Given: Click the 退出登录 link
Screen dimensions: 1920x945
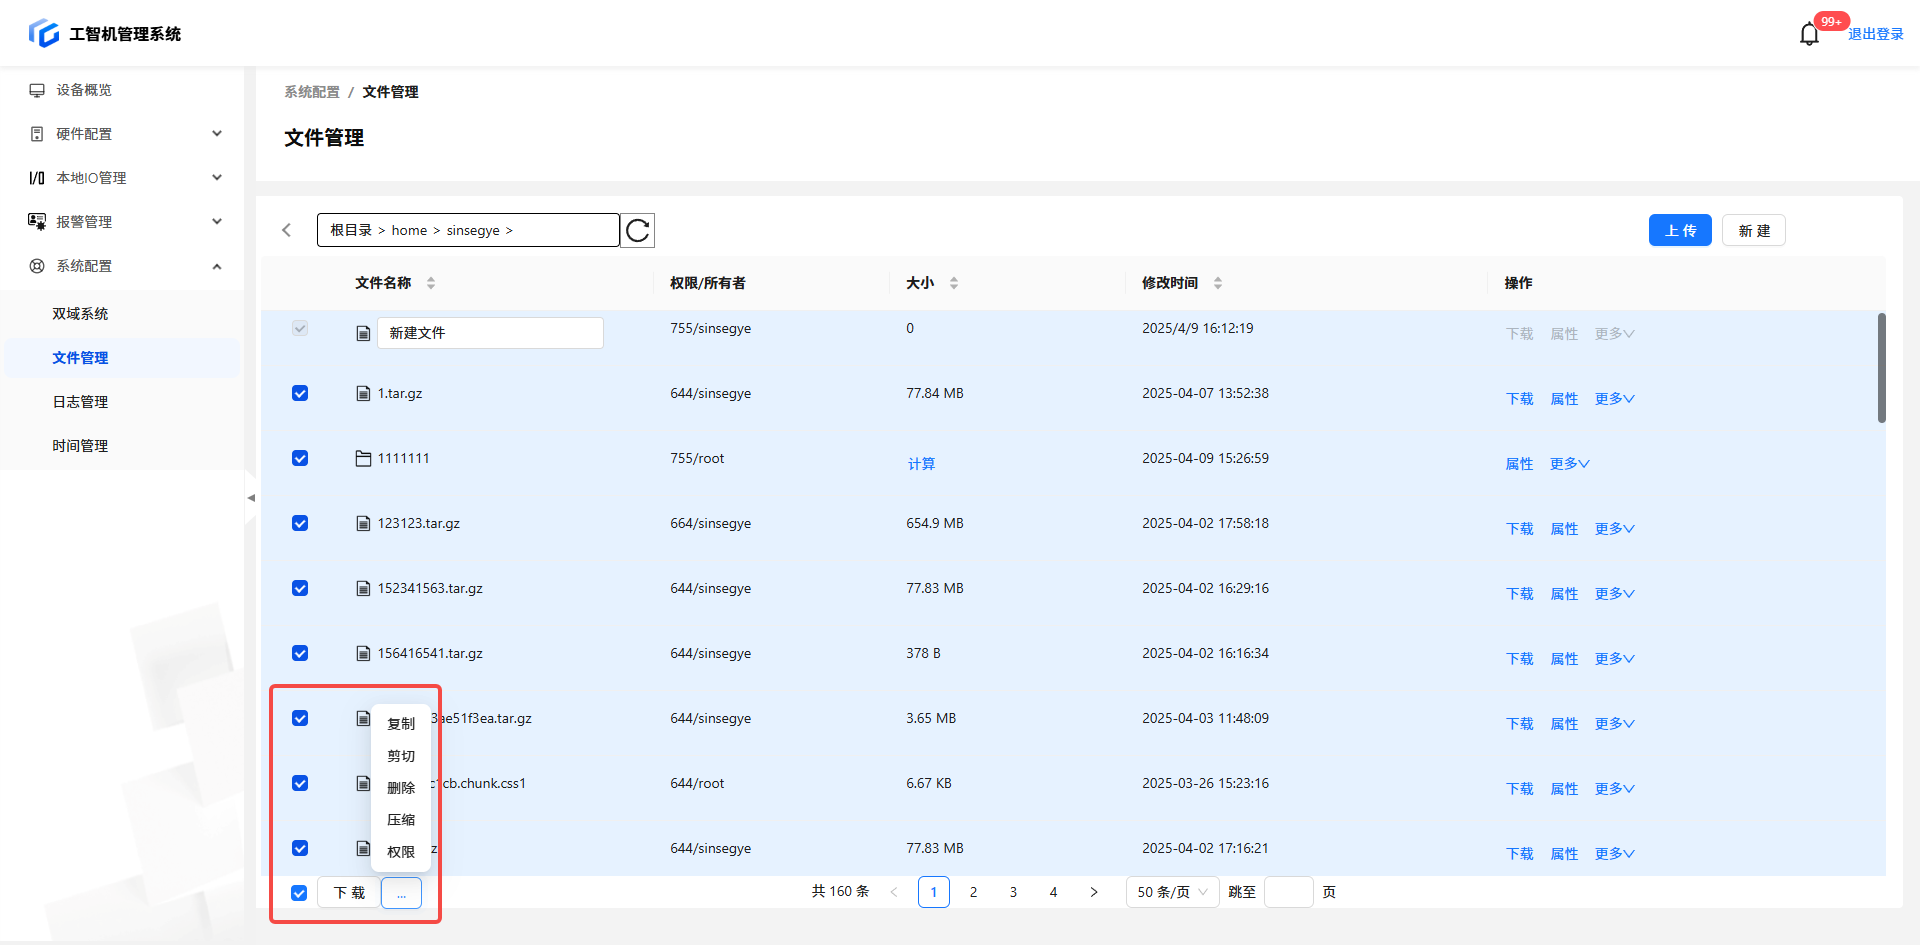Looking at the screenshot, I should tap(1875, 34).
